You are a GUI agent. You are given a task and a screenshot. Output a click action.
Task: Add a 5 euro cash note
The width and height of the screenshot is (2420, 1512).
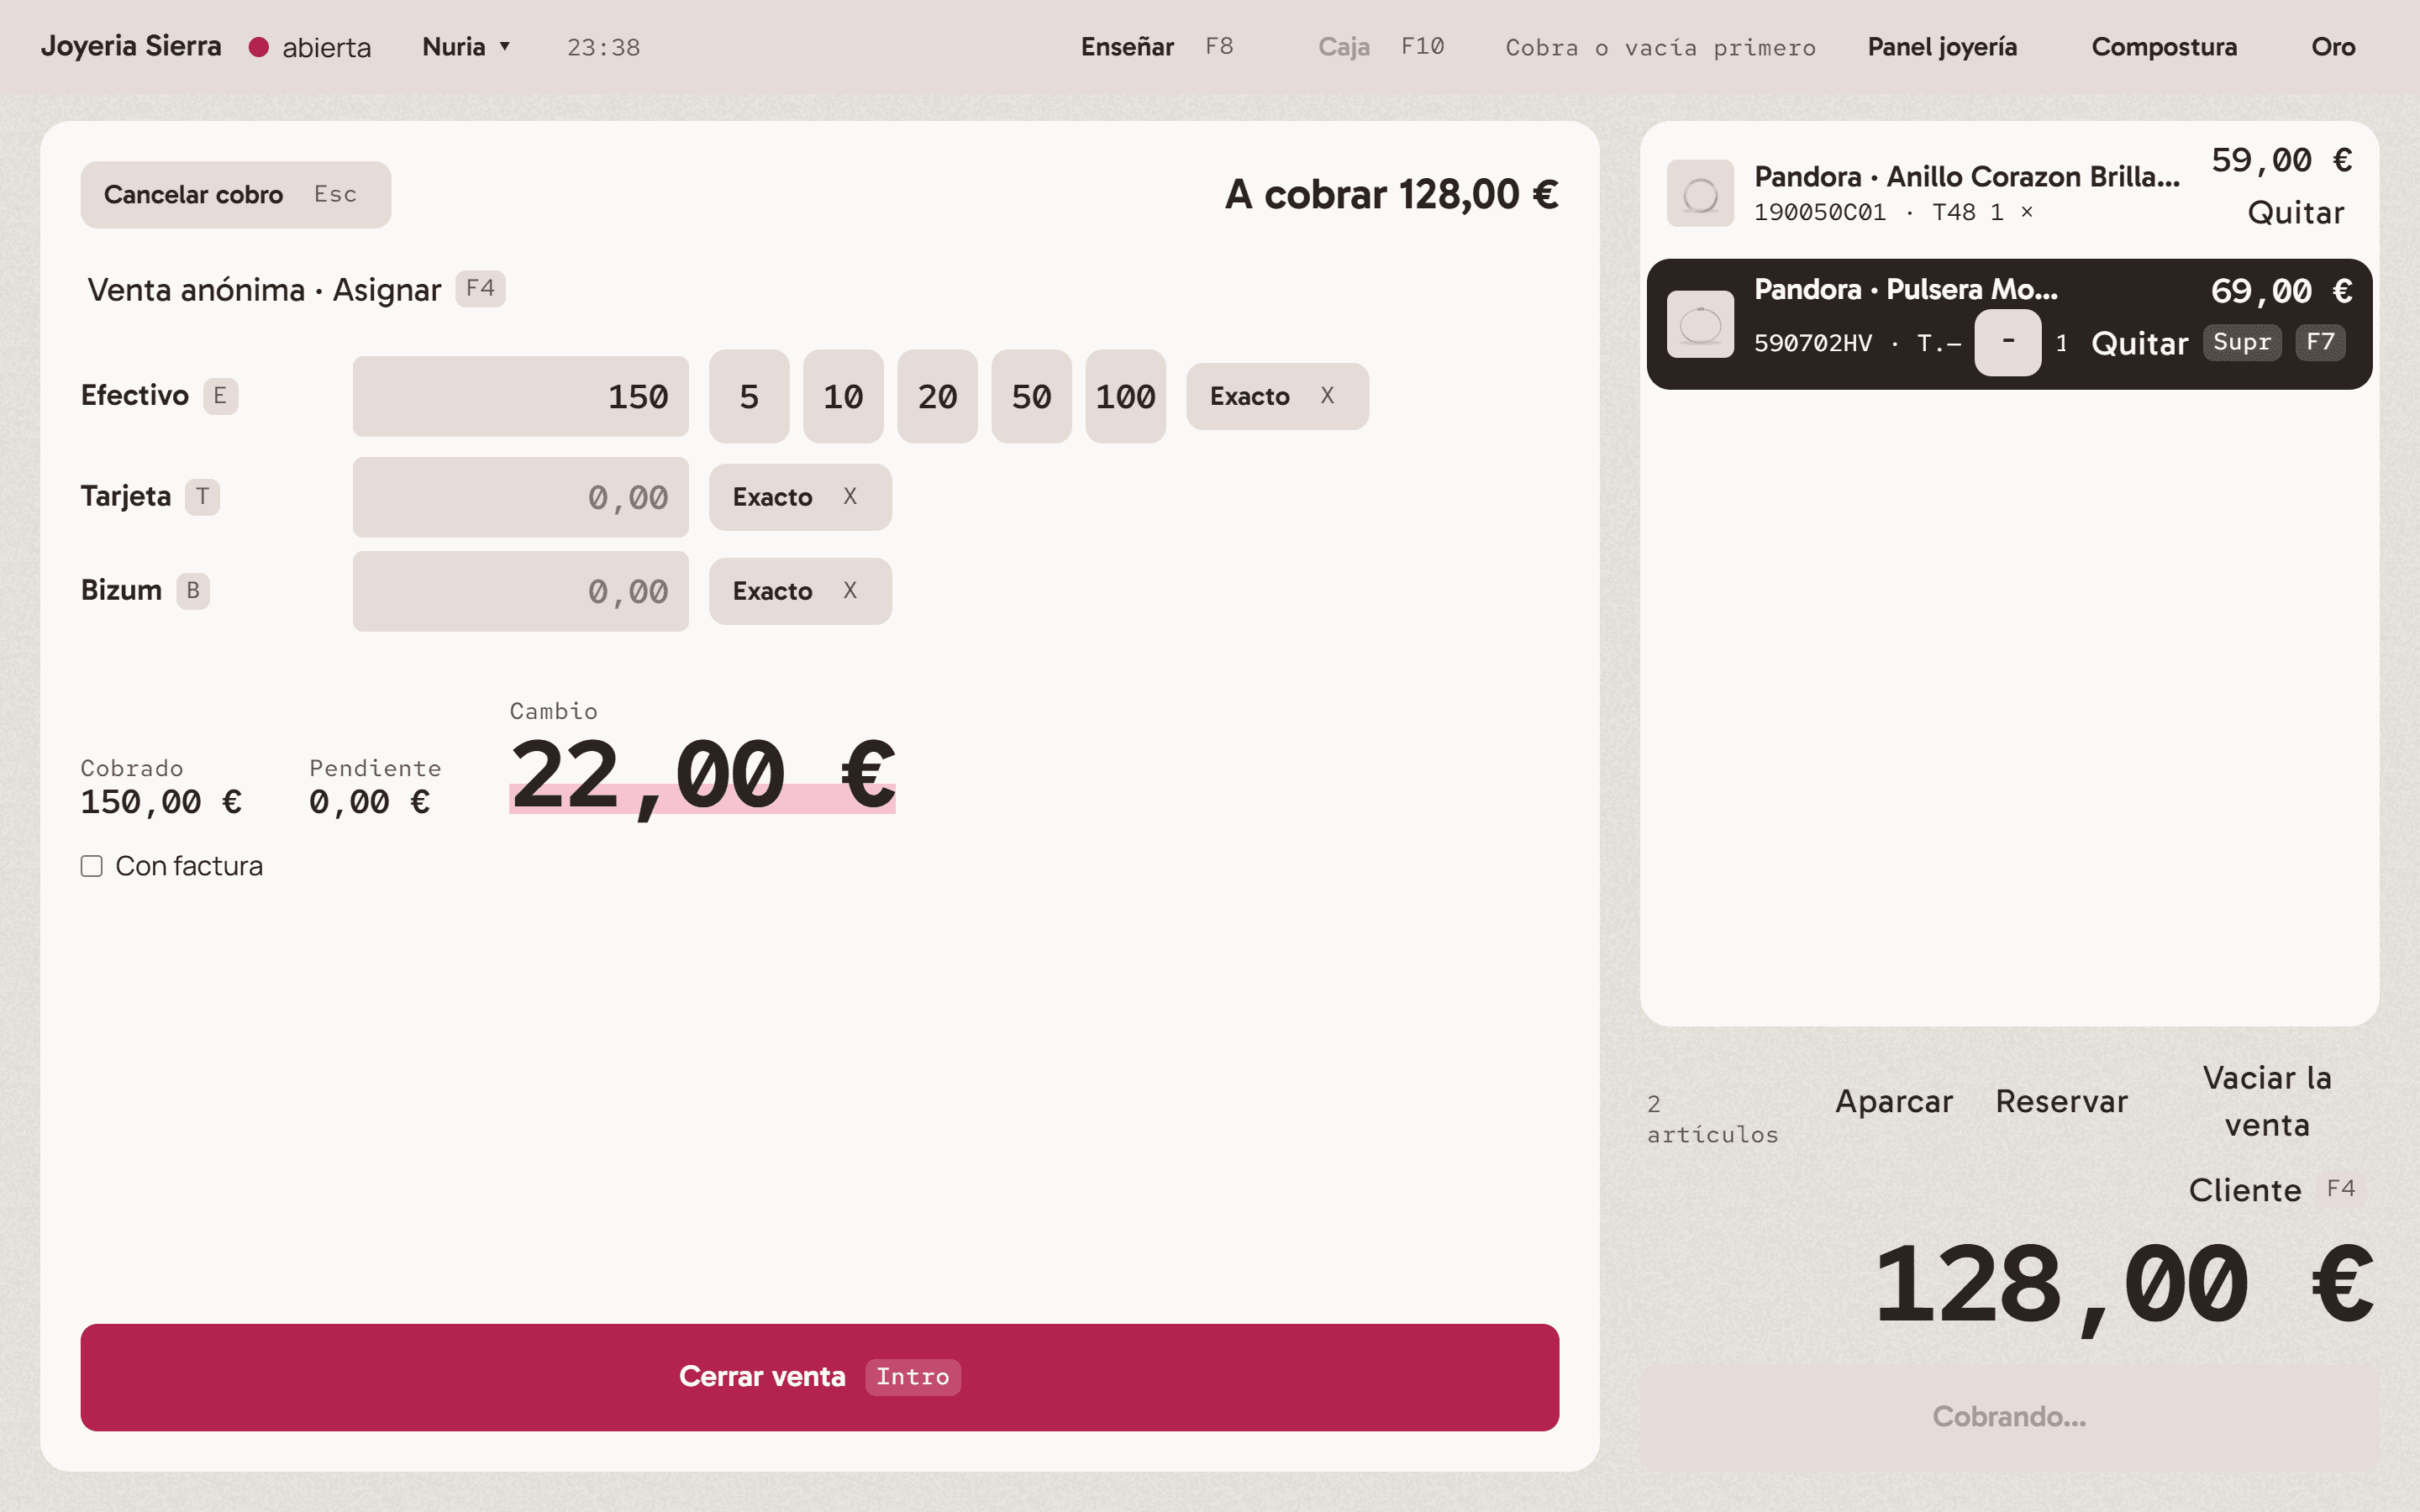749,396
